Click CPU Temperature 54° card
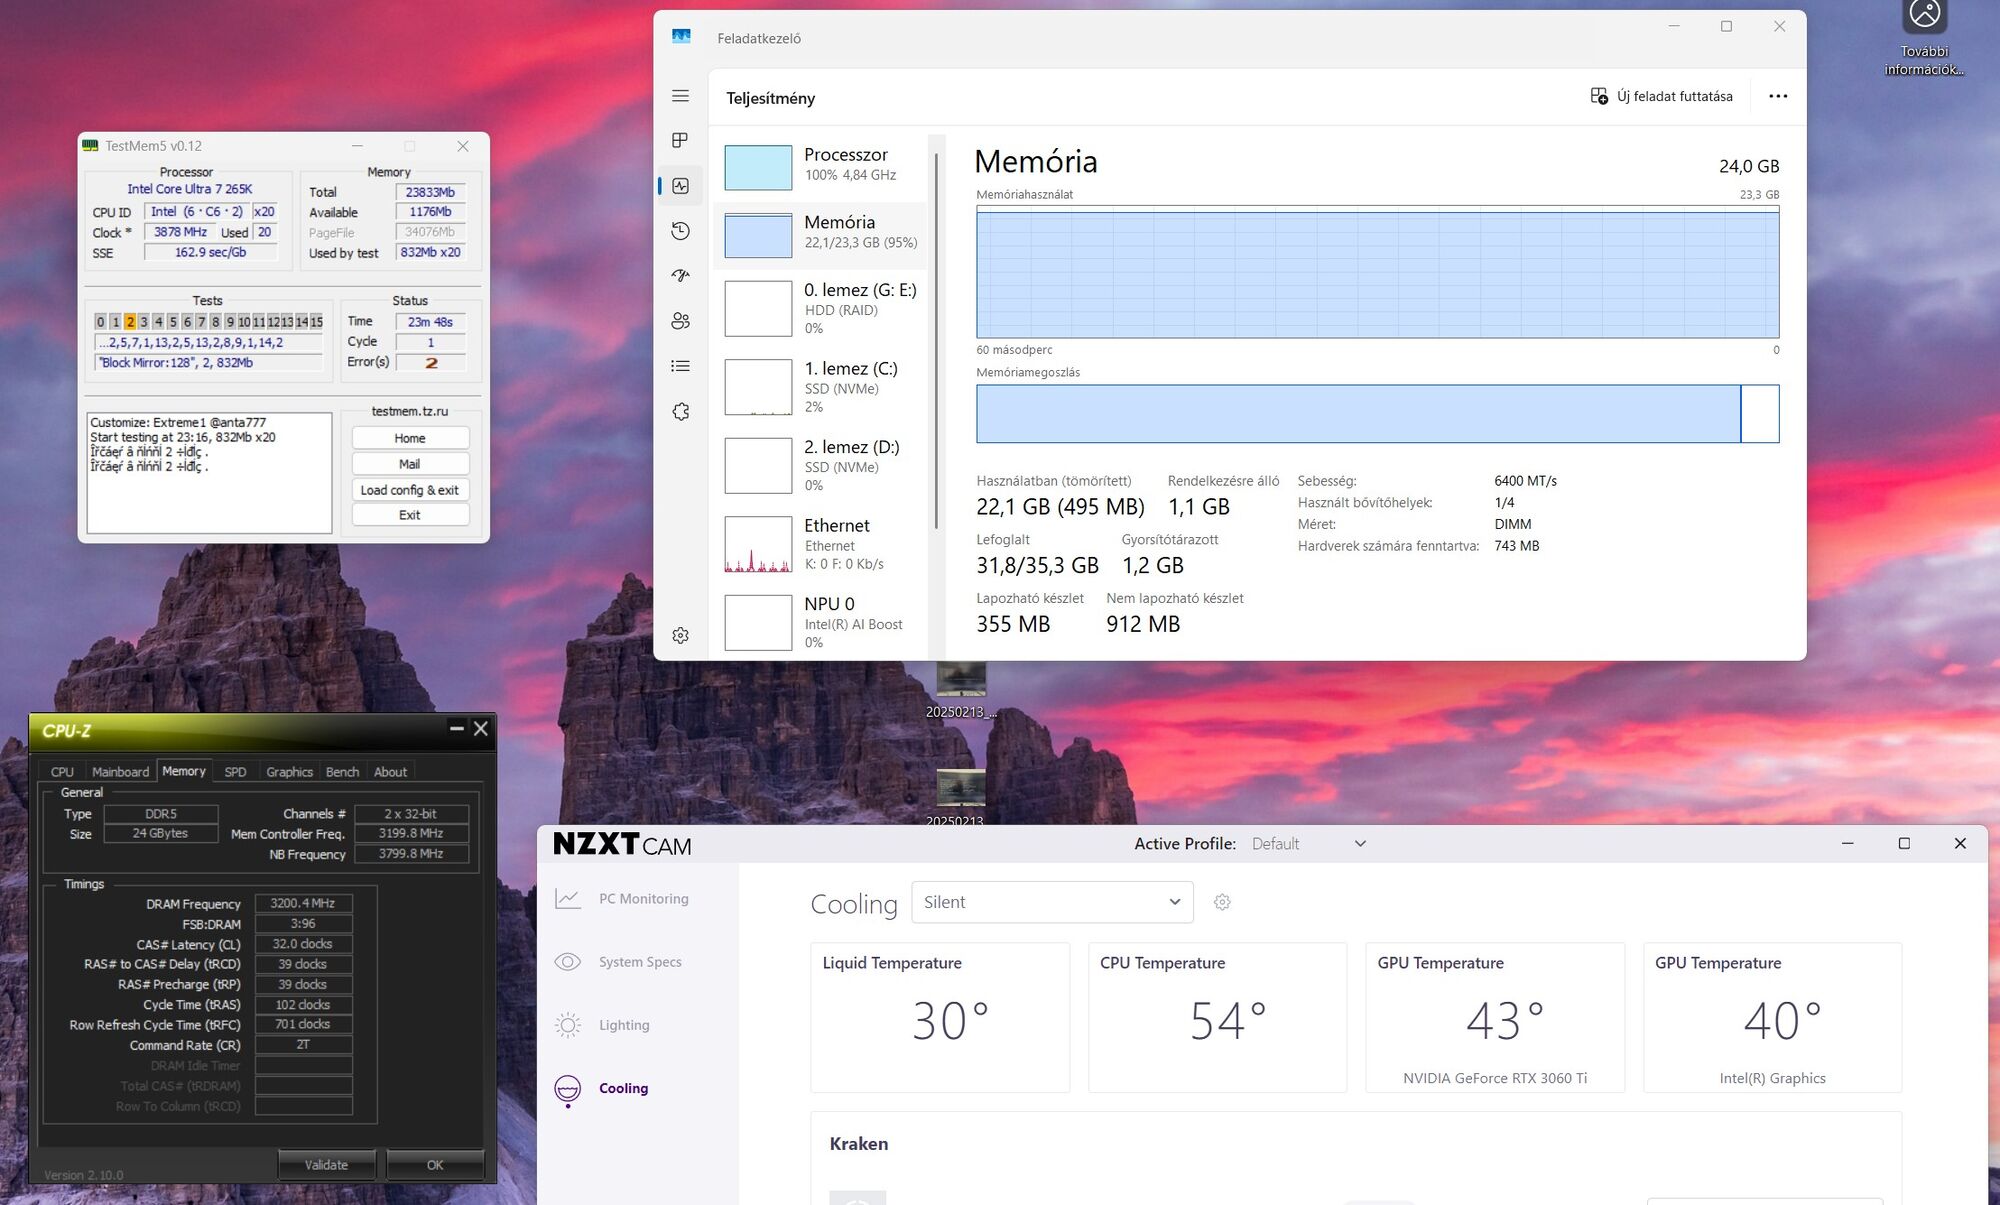2000x1205 pixels. click(1217, 1017)
